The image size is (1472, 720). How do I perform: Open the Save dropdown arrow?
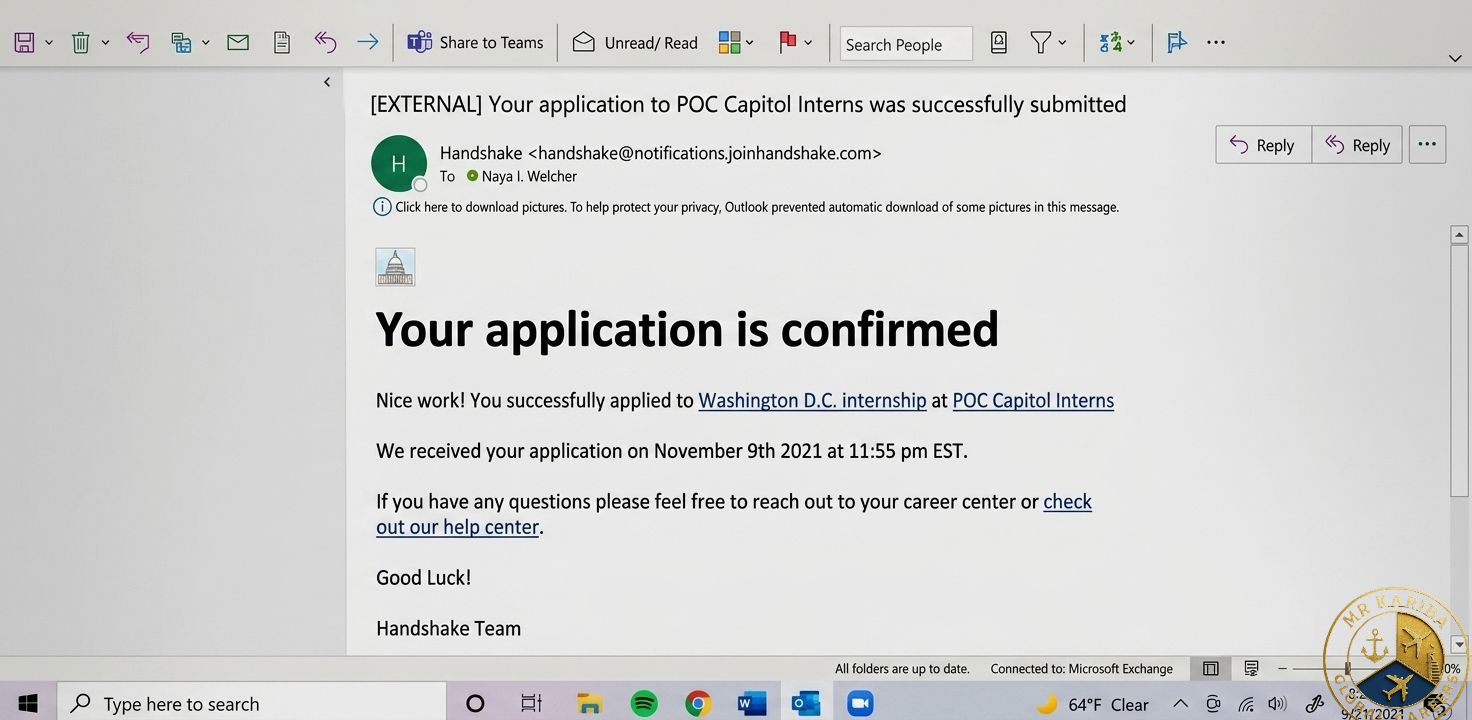[x=49, y=43]
